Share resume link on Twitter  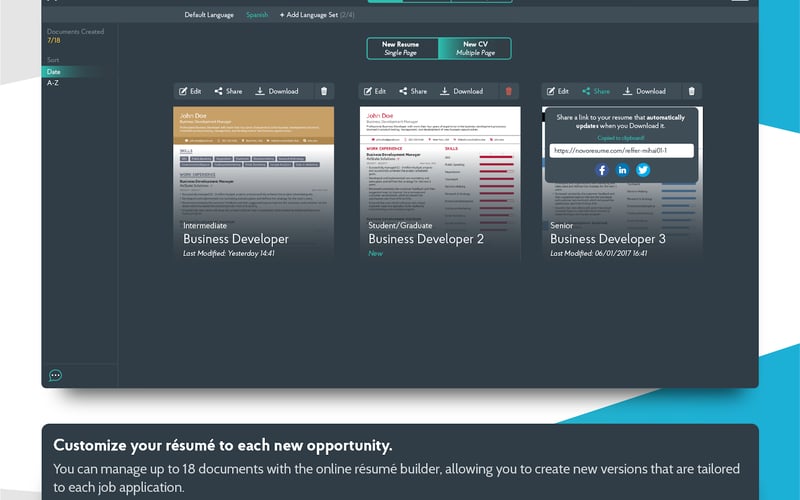(643, 170)
